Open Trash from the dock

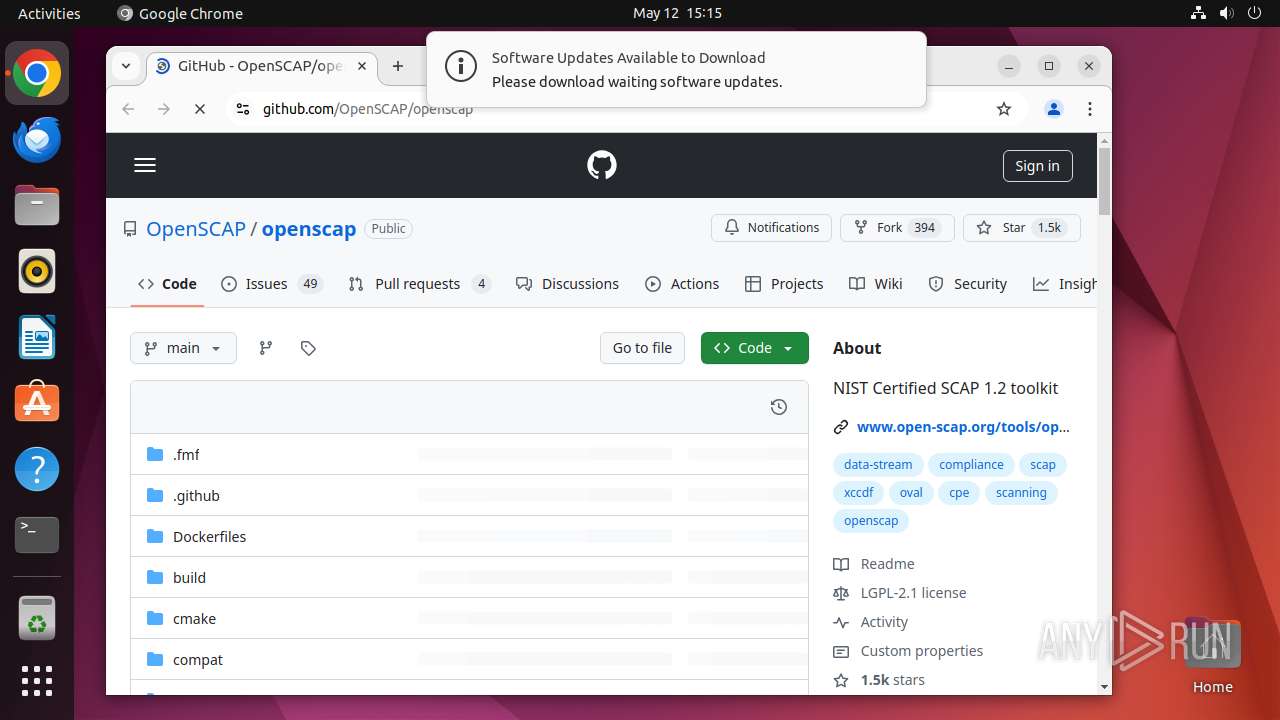coord(37,618)
